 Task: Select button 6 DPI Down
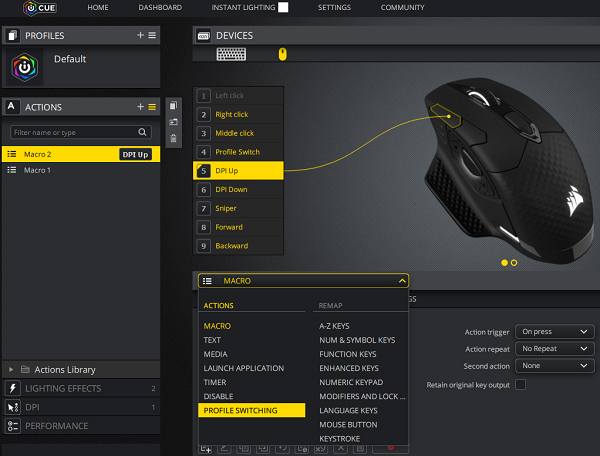(238, 189)
